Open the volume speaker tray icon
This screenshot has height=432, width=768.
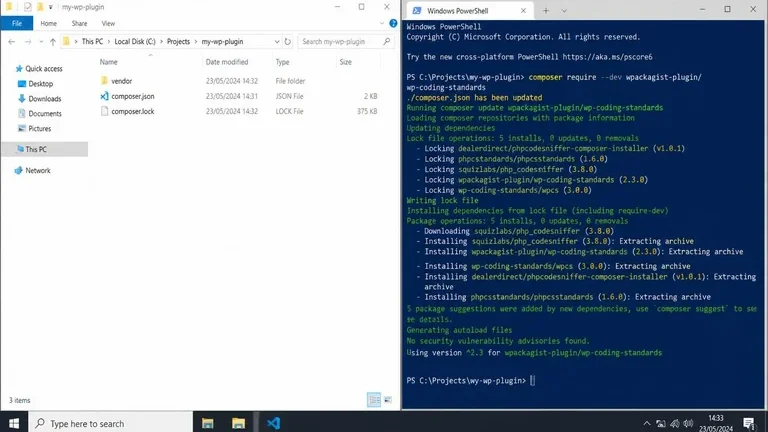[x=688, y=423]
